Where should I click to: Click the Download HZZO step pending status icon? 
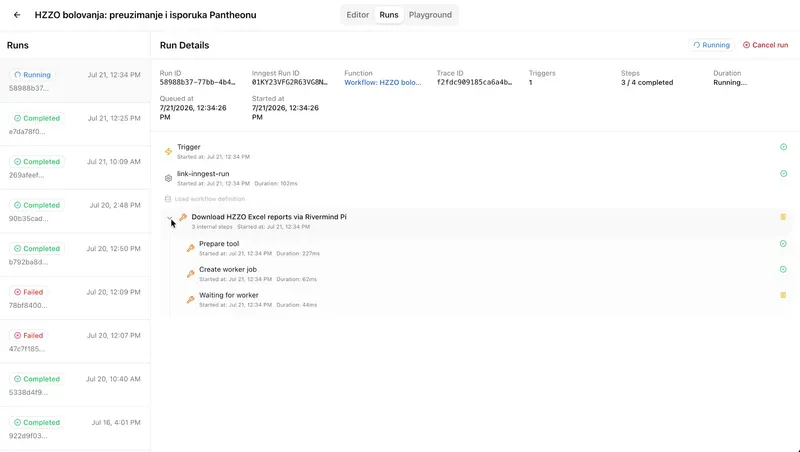[783, 217]
